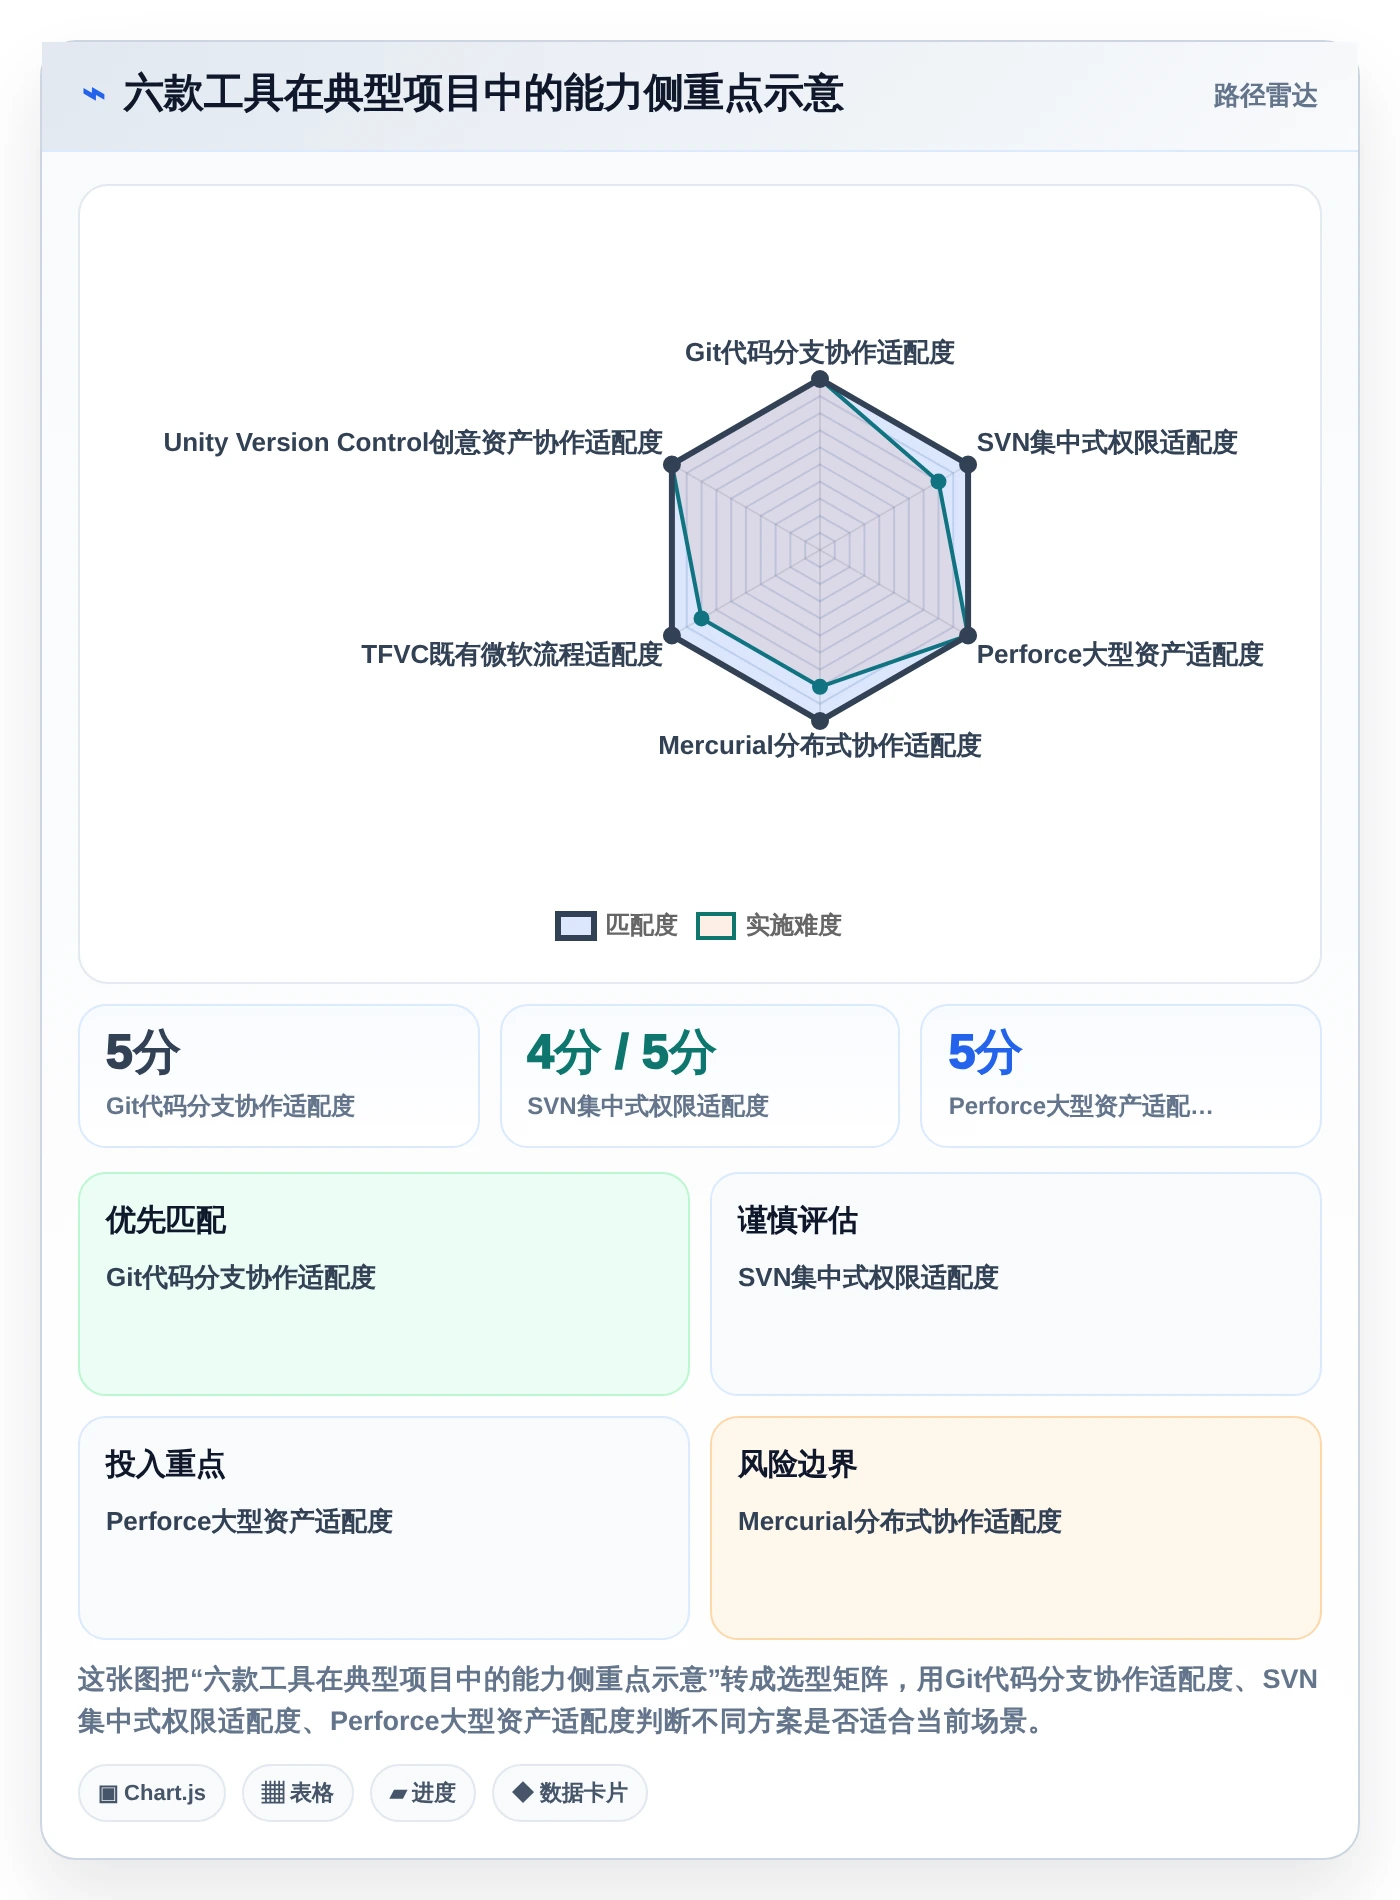Click the bar icon in the 进度 chip
The image size is (1400, 1900).
coord(398,1794)
